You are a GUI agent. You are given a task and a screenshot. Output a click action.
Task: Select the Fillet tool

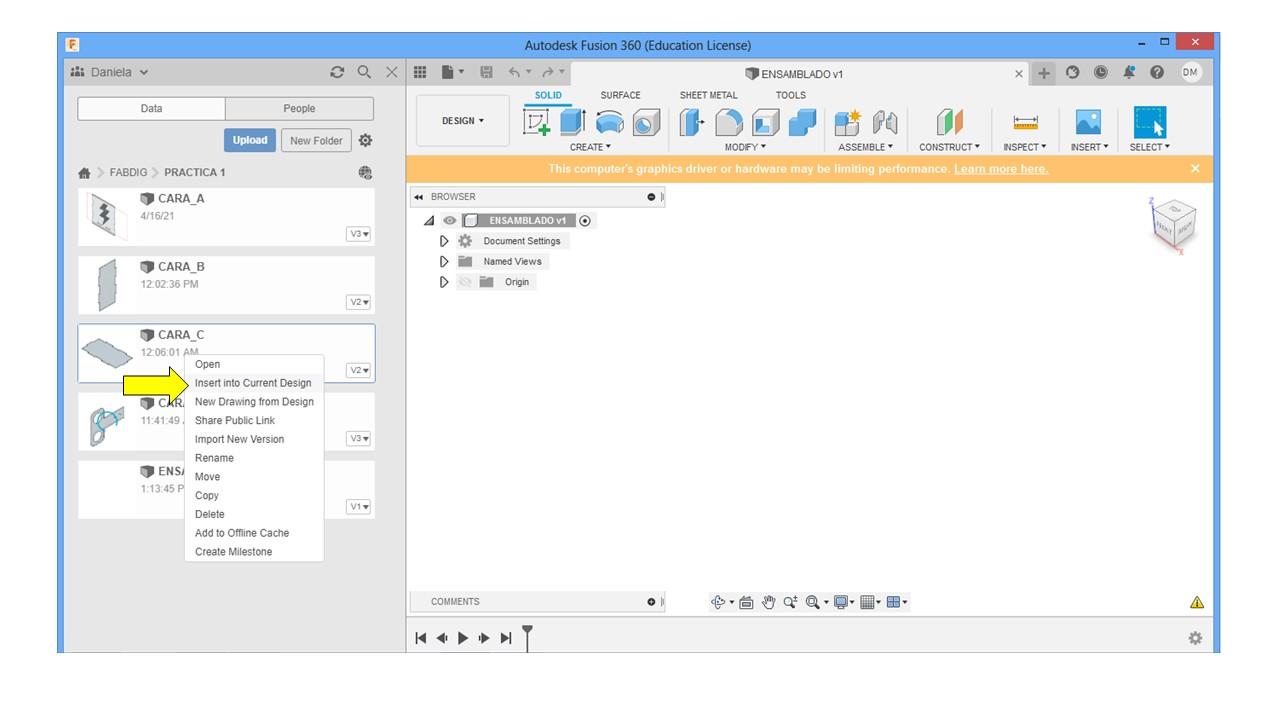tap(729, 122)
